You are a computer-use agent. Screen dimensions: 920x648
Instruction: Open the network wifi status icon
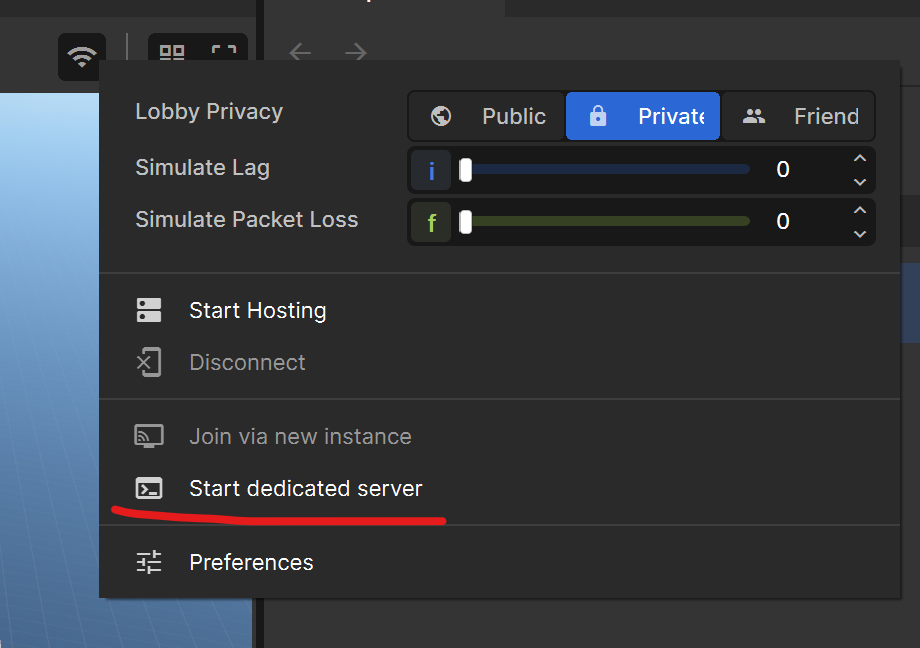[82, 57]
